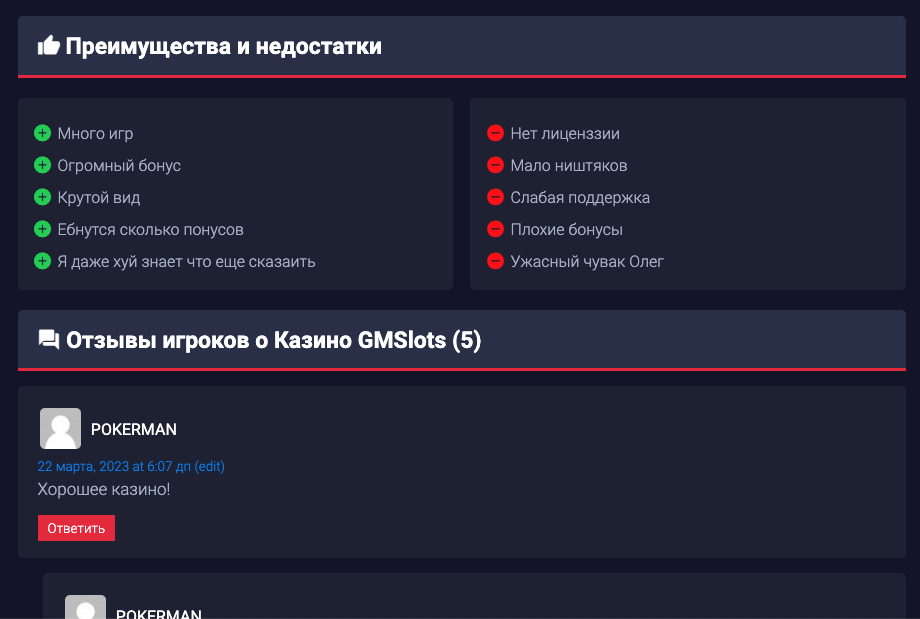This screenshot has width=920, height=619.
Task: Click the red minus icon next to "Мало ништяков"
Action: pyautogui.click(x=495, y=165)
